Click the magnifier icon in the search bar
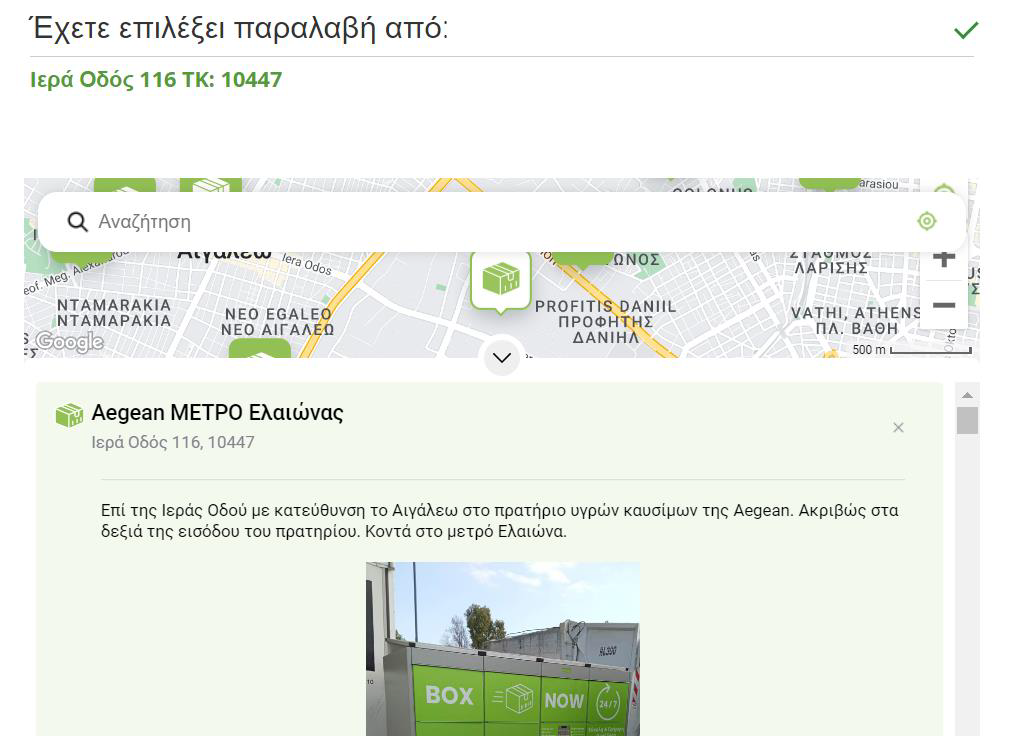The image size is (1010, 736). pos(77,222)
